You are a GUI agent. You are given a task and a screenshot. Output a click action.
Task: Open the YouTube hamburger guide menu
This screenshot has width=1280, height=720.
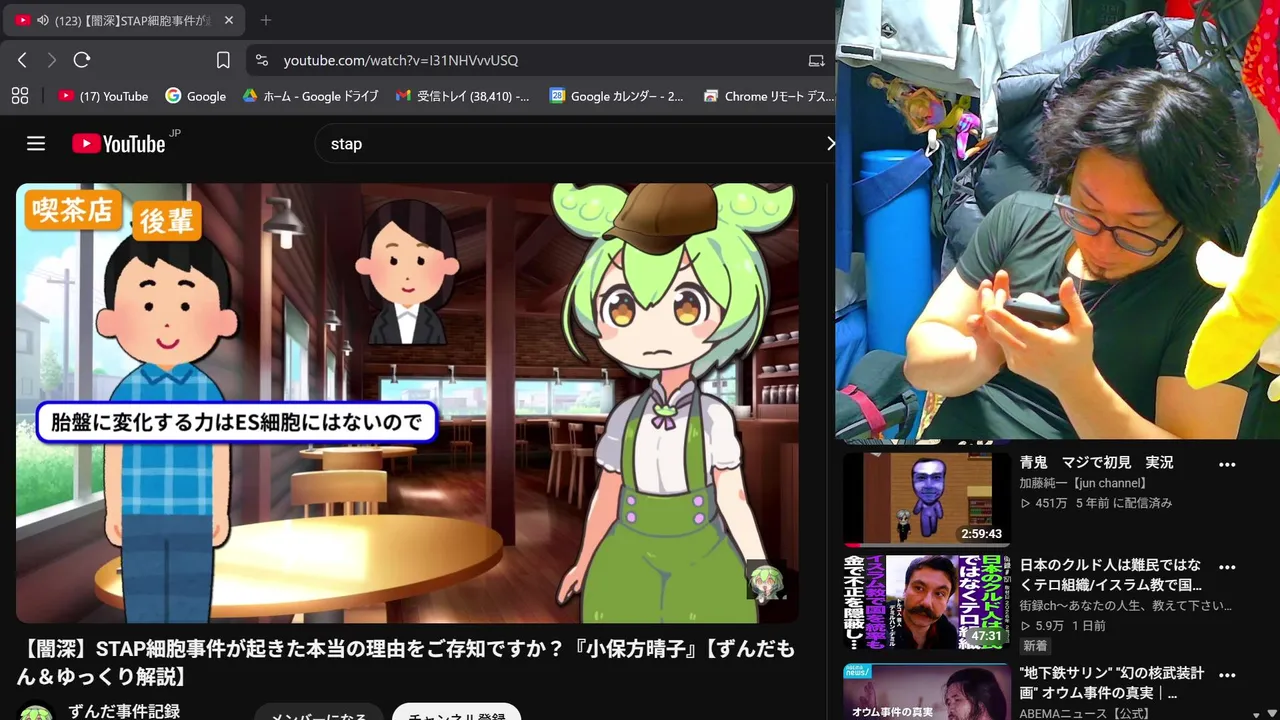coord(36,144)
